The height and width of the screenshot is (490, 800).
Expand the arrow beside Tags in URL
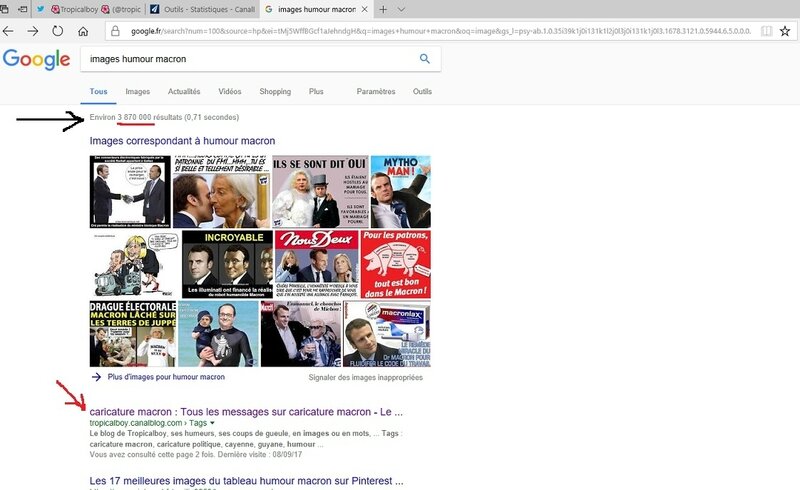[x=212, y=423]
